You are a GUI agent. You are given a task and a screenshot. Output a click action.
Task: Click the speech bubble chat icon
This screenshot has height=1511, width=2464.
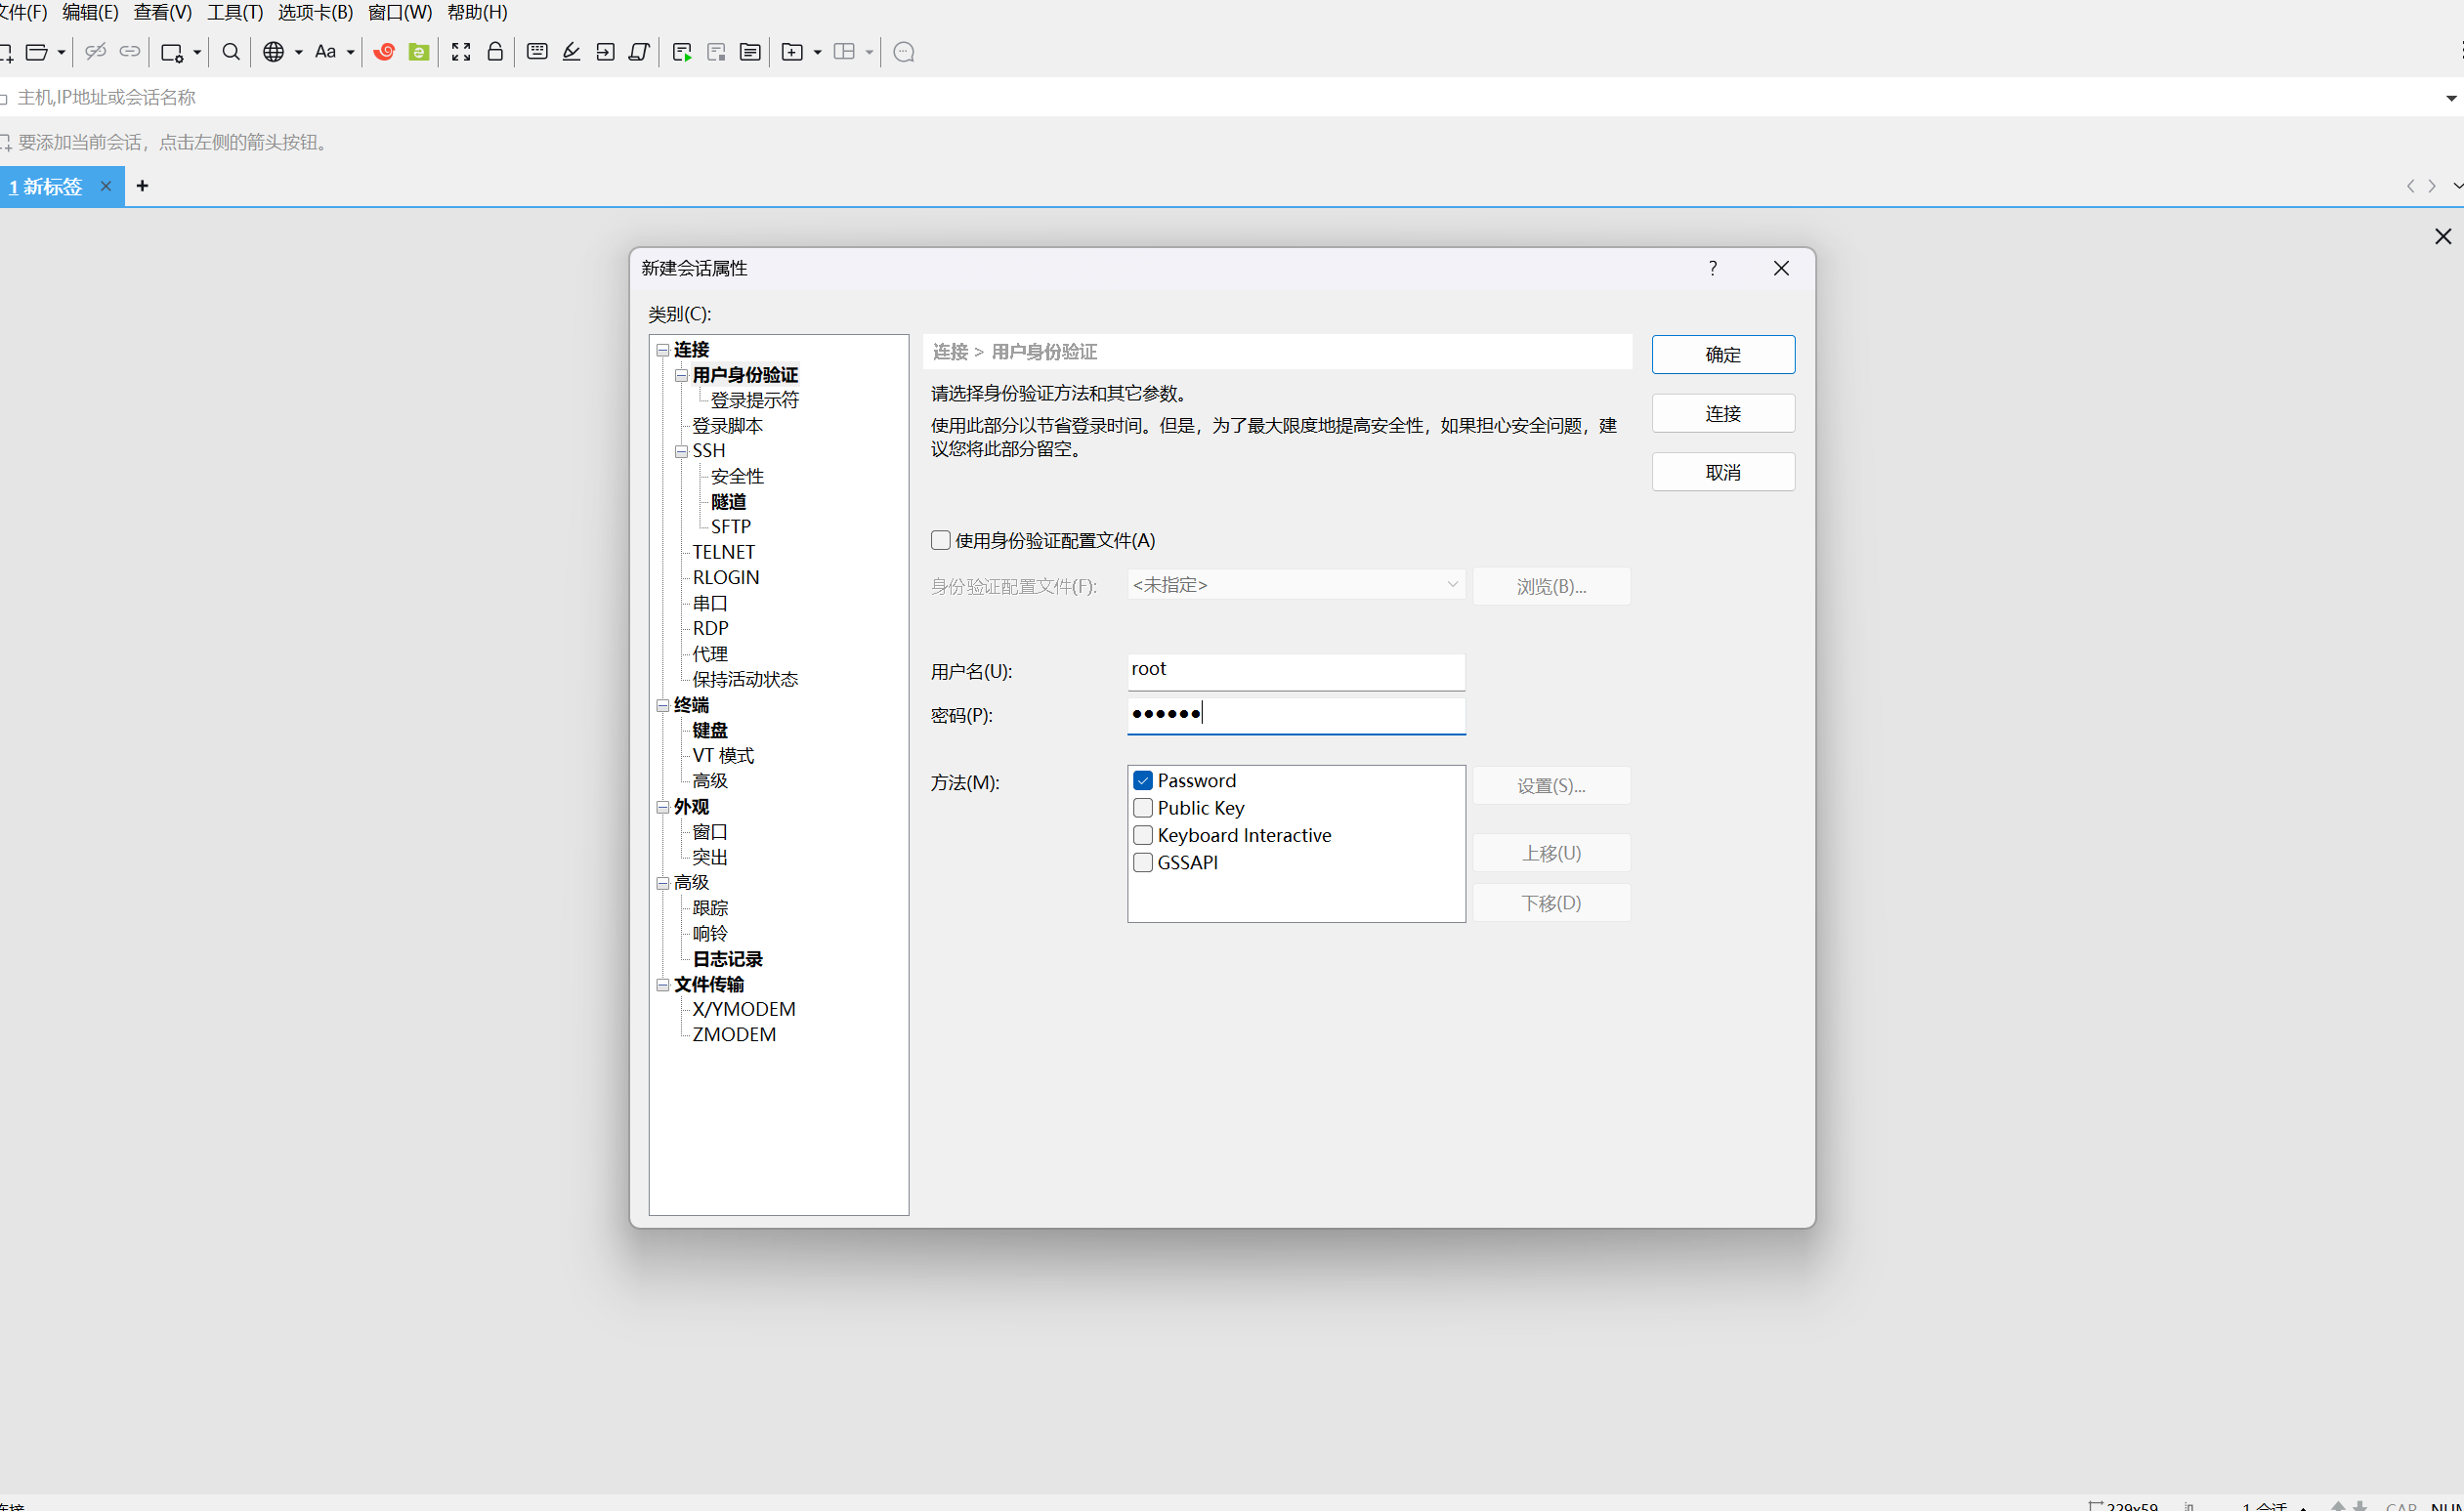pyautogui.click(x=904, y=52)
